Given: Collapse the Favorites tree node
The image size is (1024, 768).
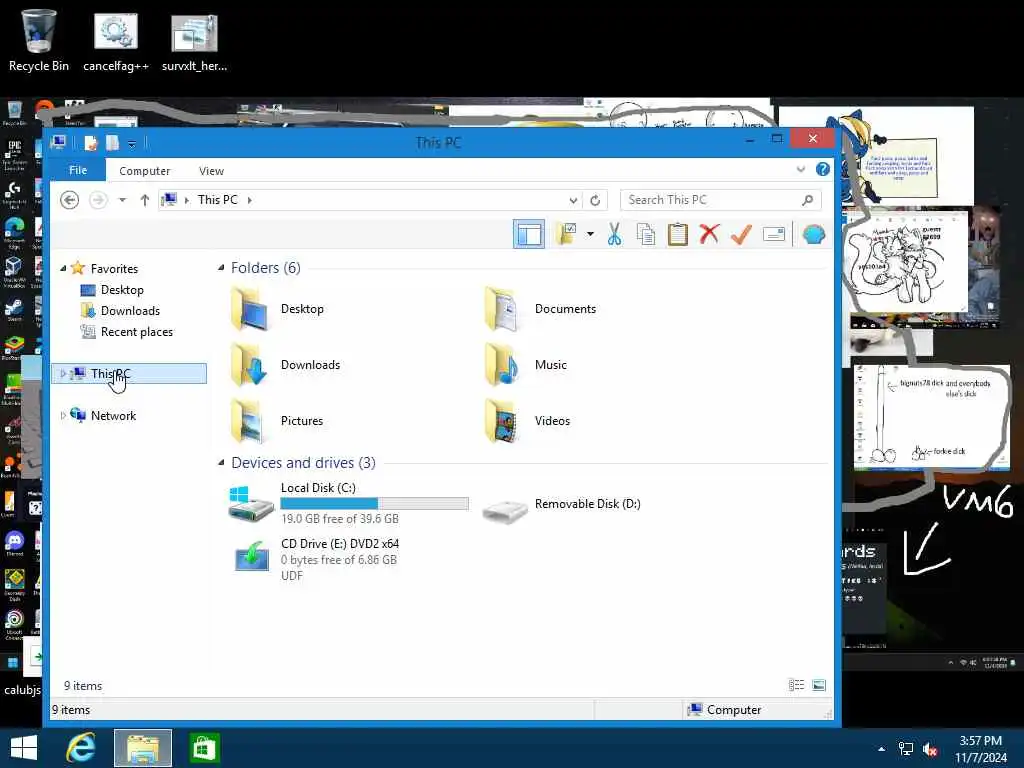Looking at the screenshot, I should (x=63, y=268).
